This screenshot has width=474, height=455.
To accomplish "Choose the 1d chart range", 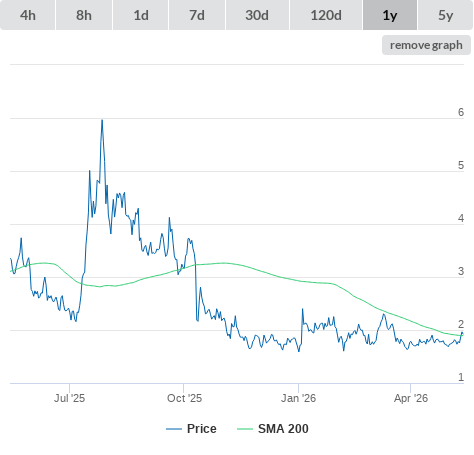I will tap(141, 15).
